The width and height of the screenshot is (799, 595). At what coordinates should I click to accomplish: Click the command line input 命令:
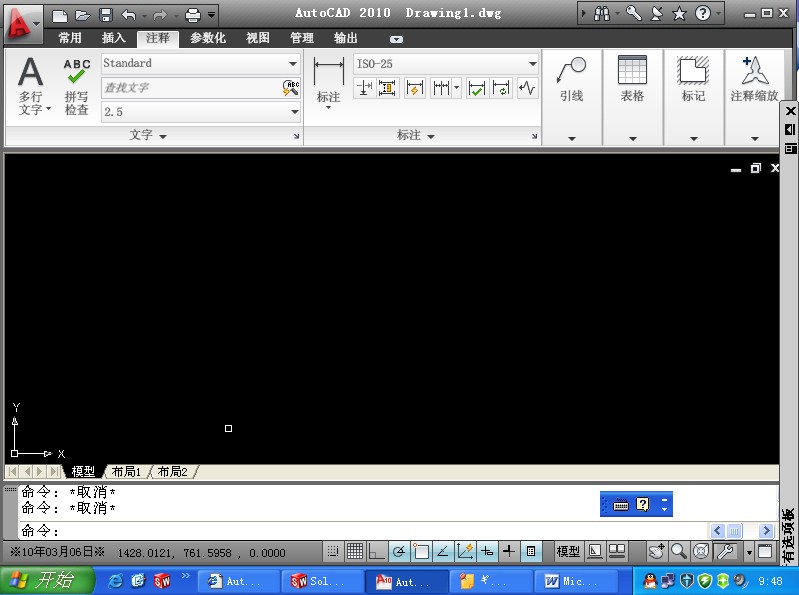[x=363, y=531]
